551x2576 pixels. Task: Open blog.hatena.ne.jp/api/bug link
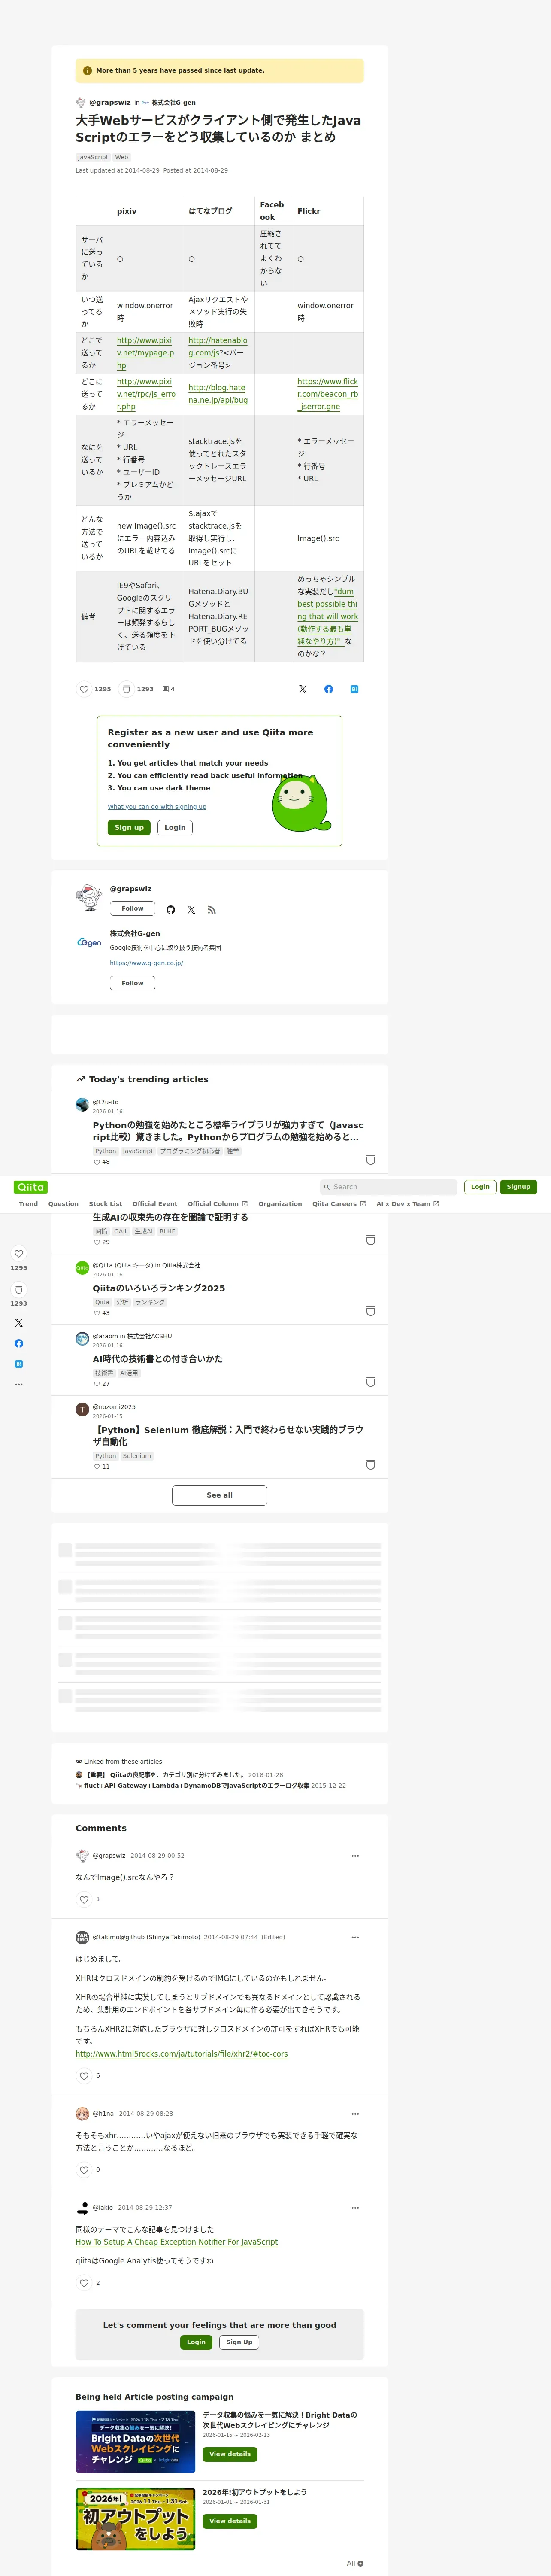pyautogui.click(x=218, y=394)
